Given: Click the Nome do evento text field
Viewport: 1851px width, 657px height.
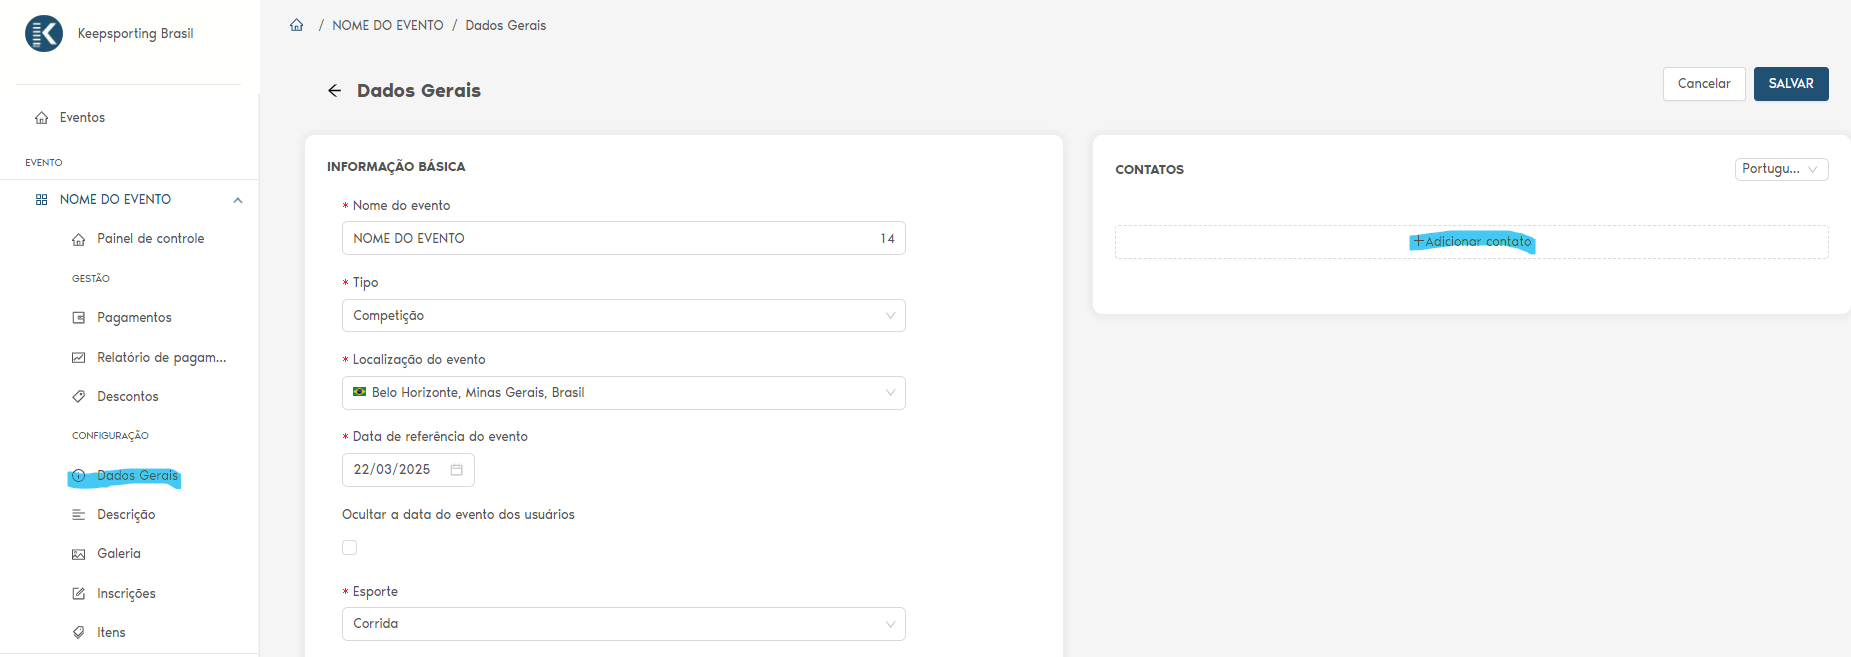Looking at the screenshot, I should click(610, 239).
